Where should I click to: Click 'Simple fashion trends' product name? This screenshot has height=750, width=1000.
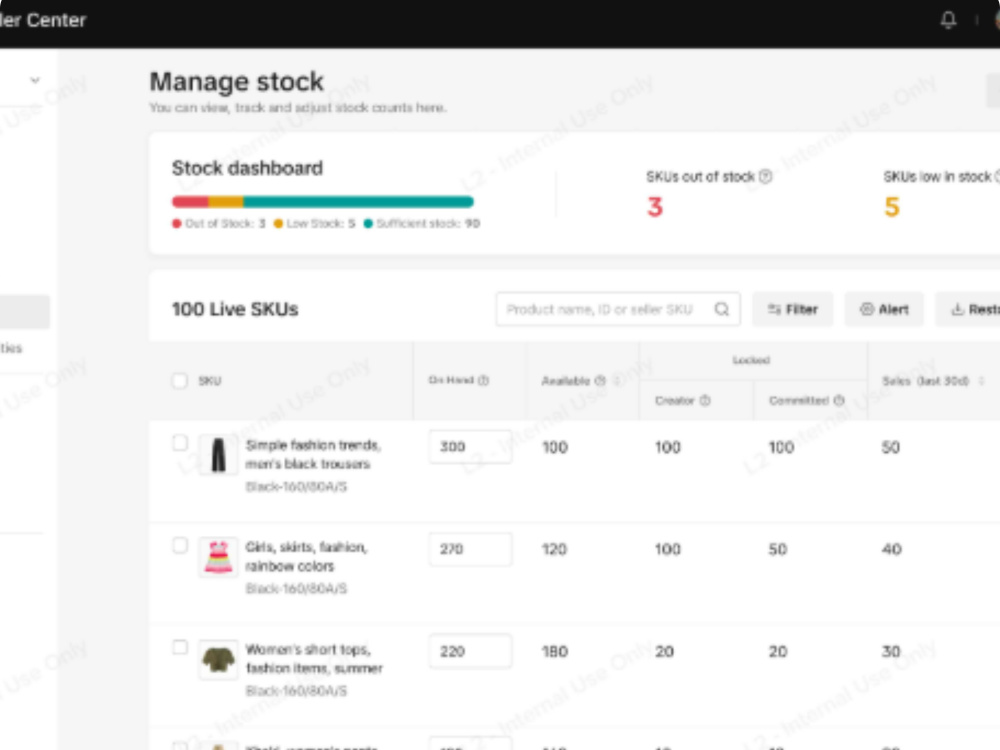click(313, 454)
